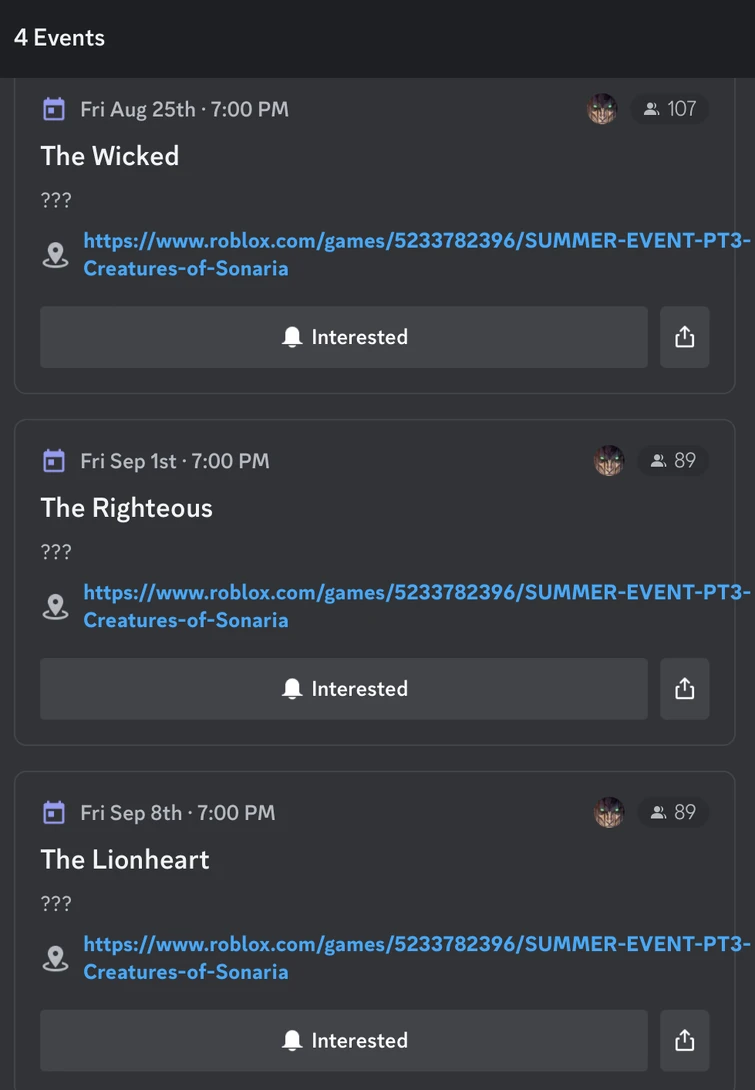Click the calendar icon for The Righteous event
Viewport: 755px width, 1090px height.
(53, 460)
